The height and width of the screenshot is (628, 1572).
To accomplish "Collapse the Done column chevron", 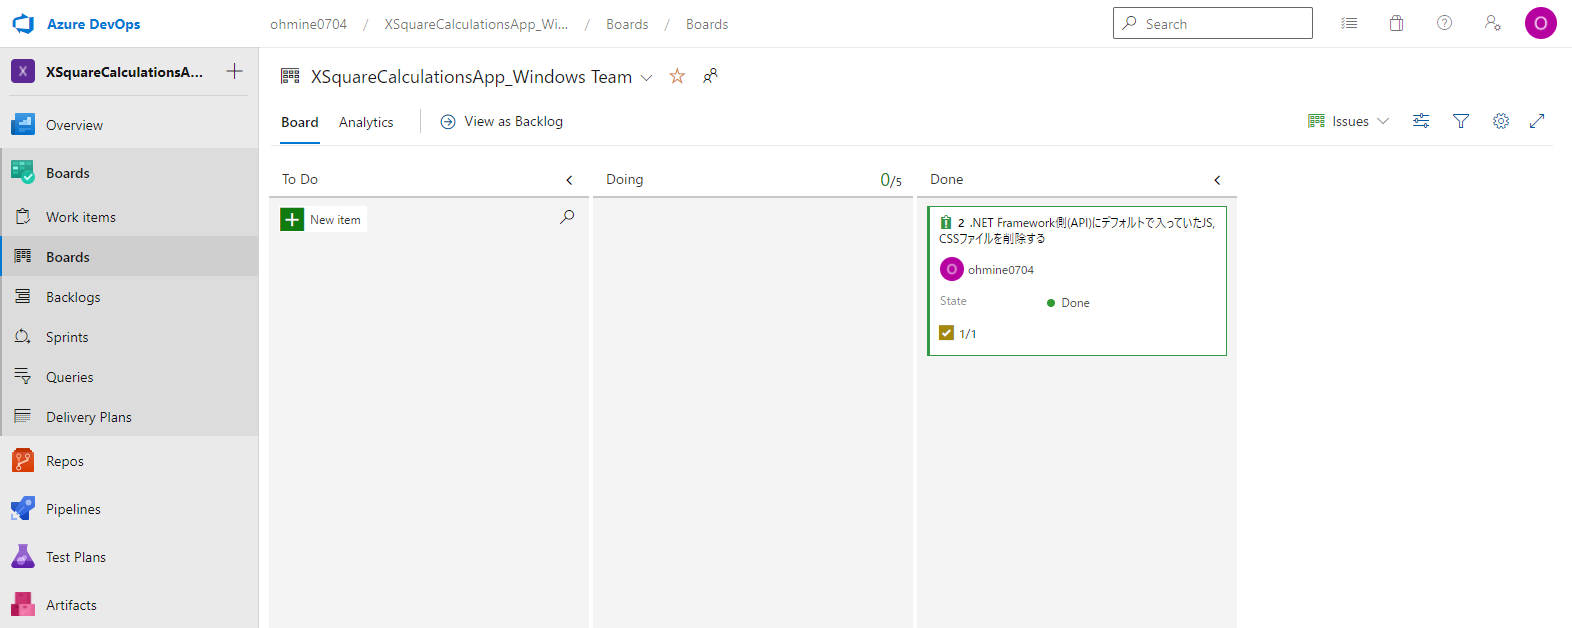I will [1217, 180].
